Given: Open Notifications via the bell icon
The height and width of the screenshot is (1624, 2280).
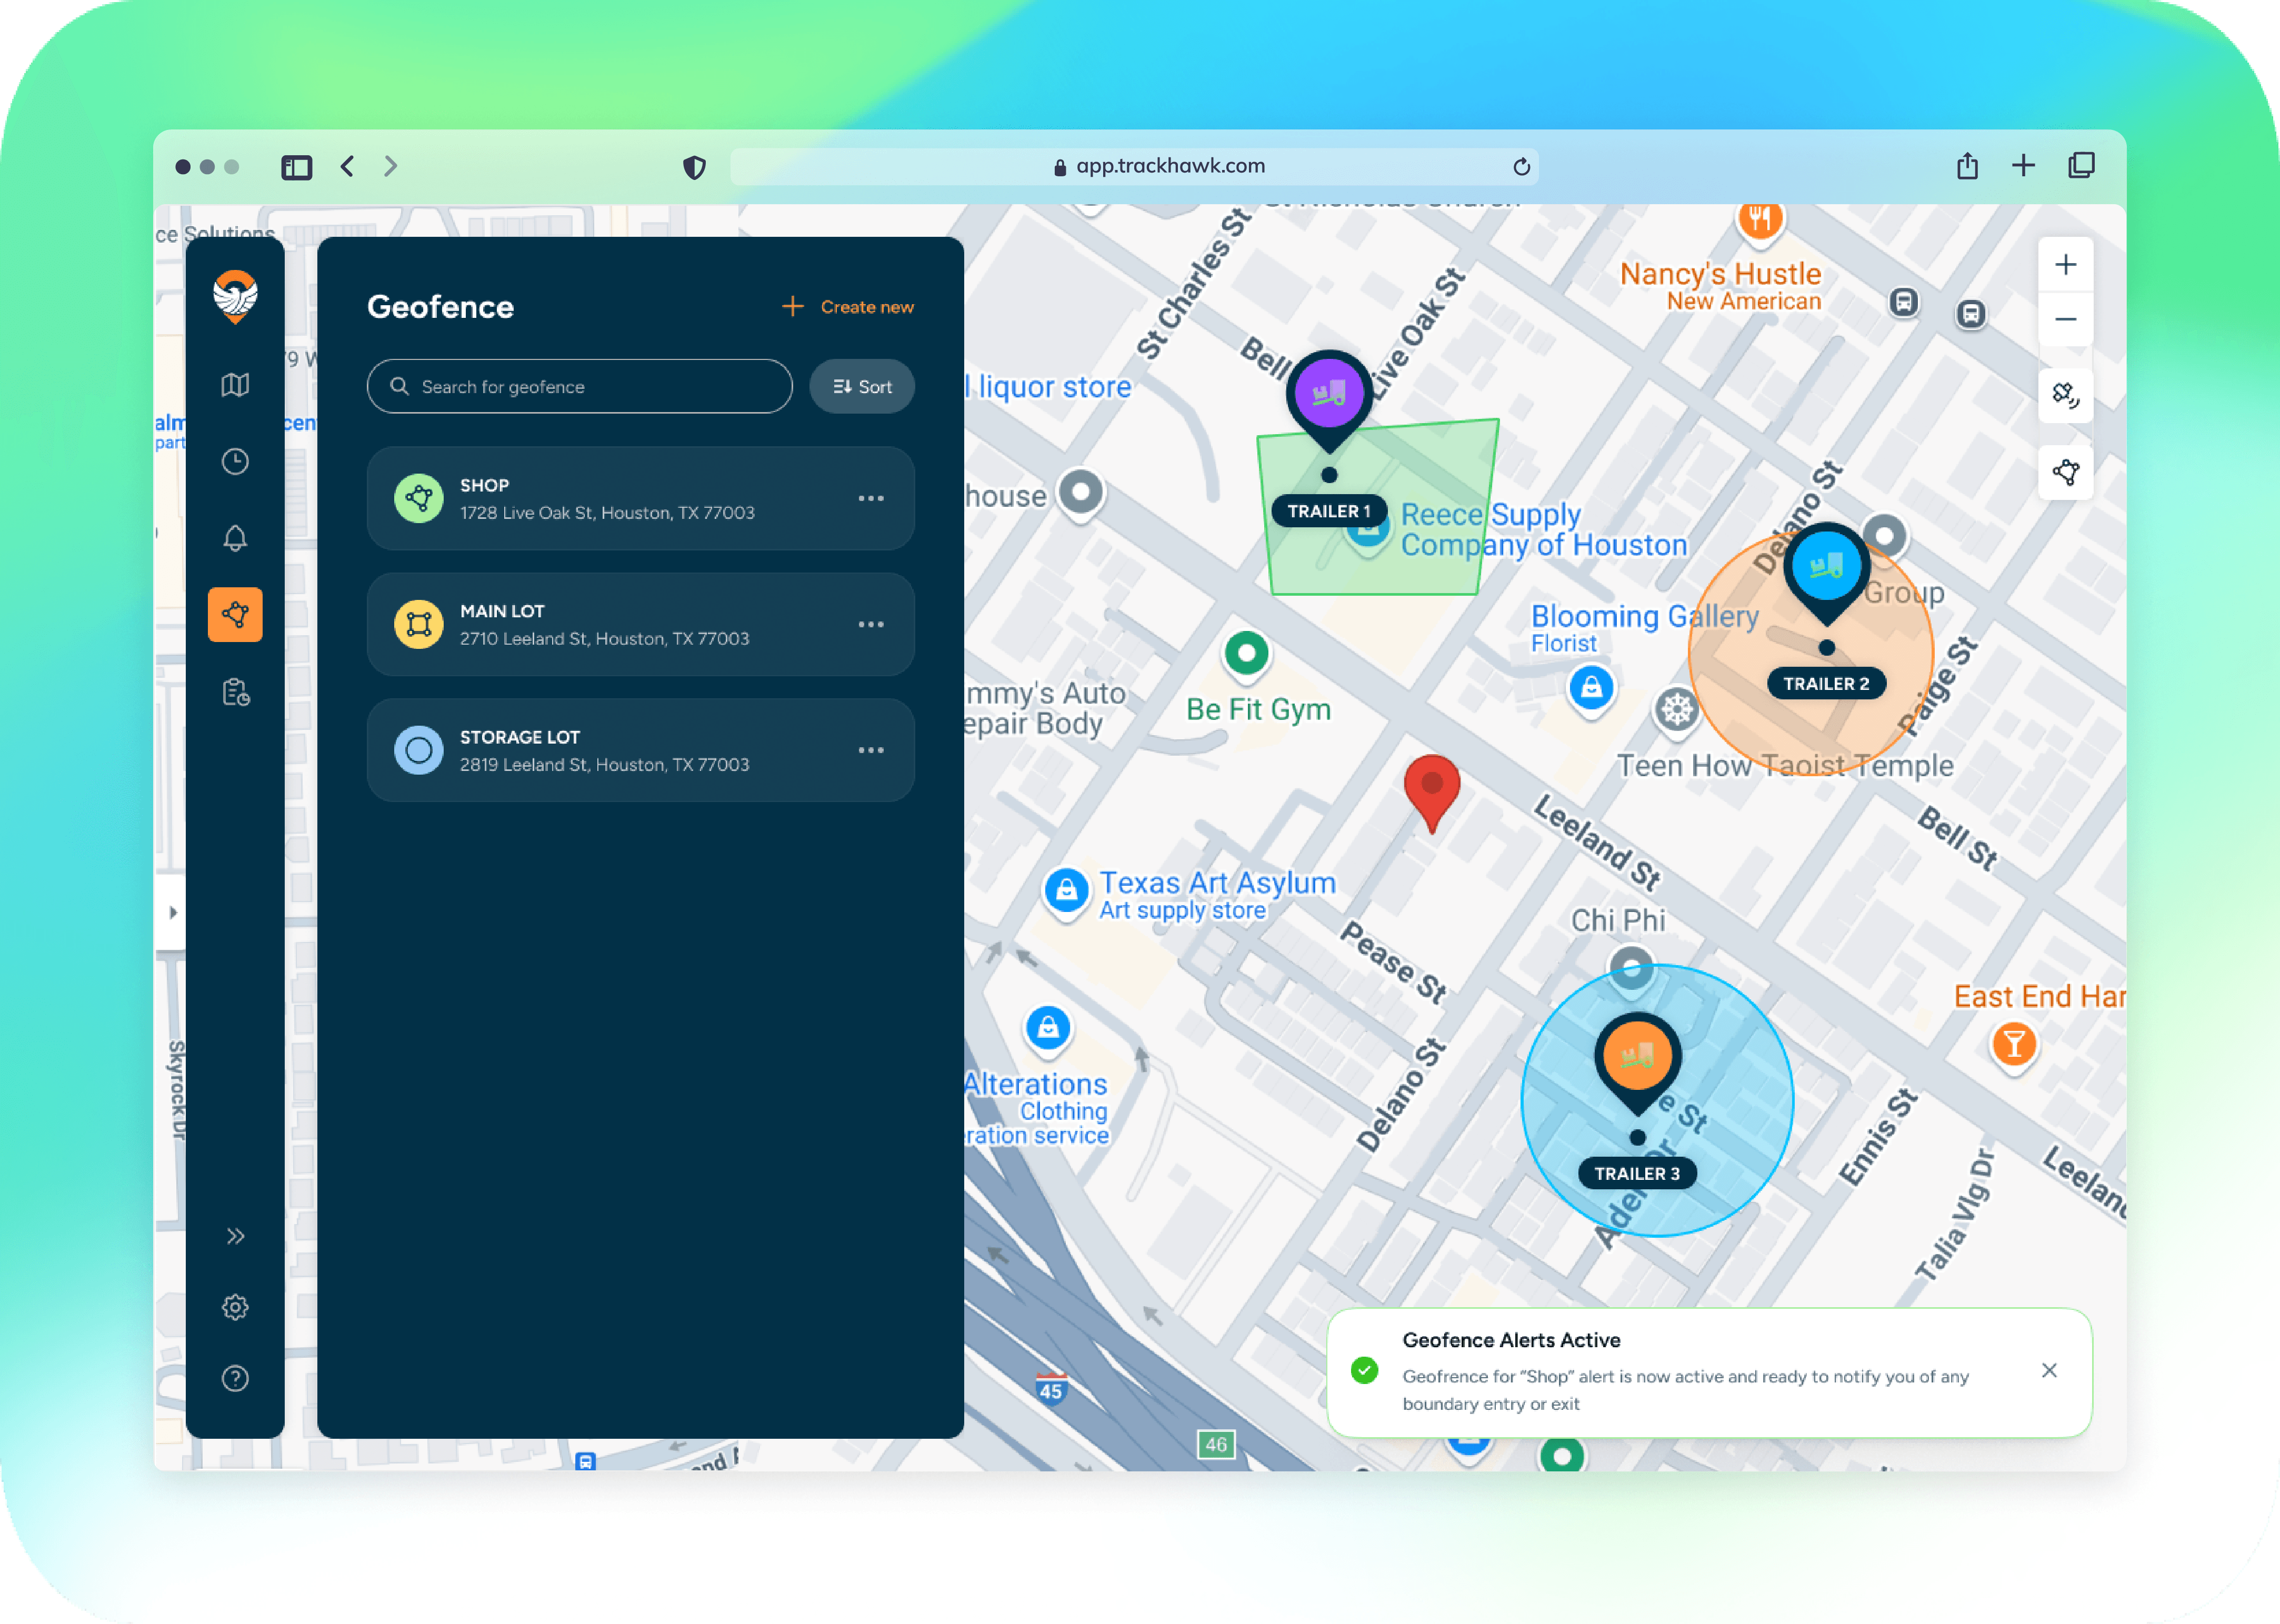Looking at the screenshot, I should point(235,539).
